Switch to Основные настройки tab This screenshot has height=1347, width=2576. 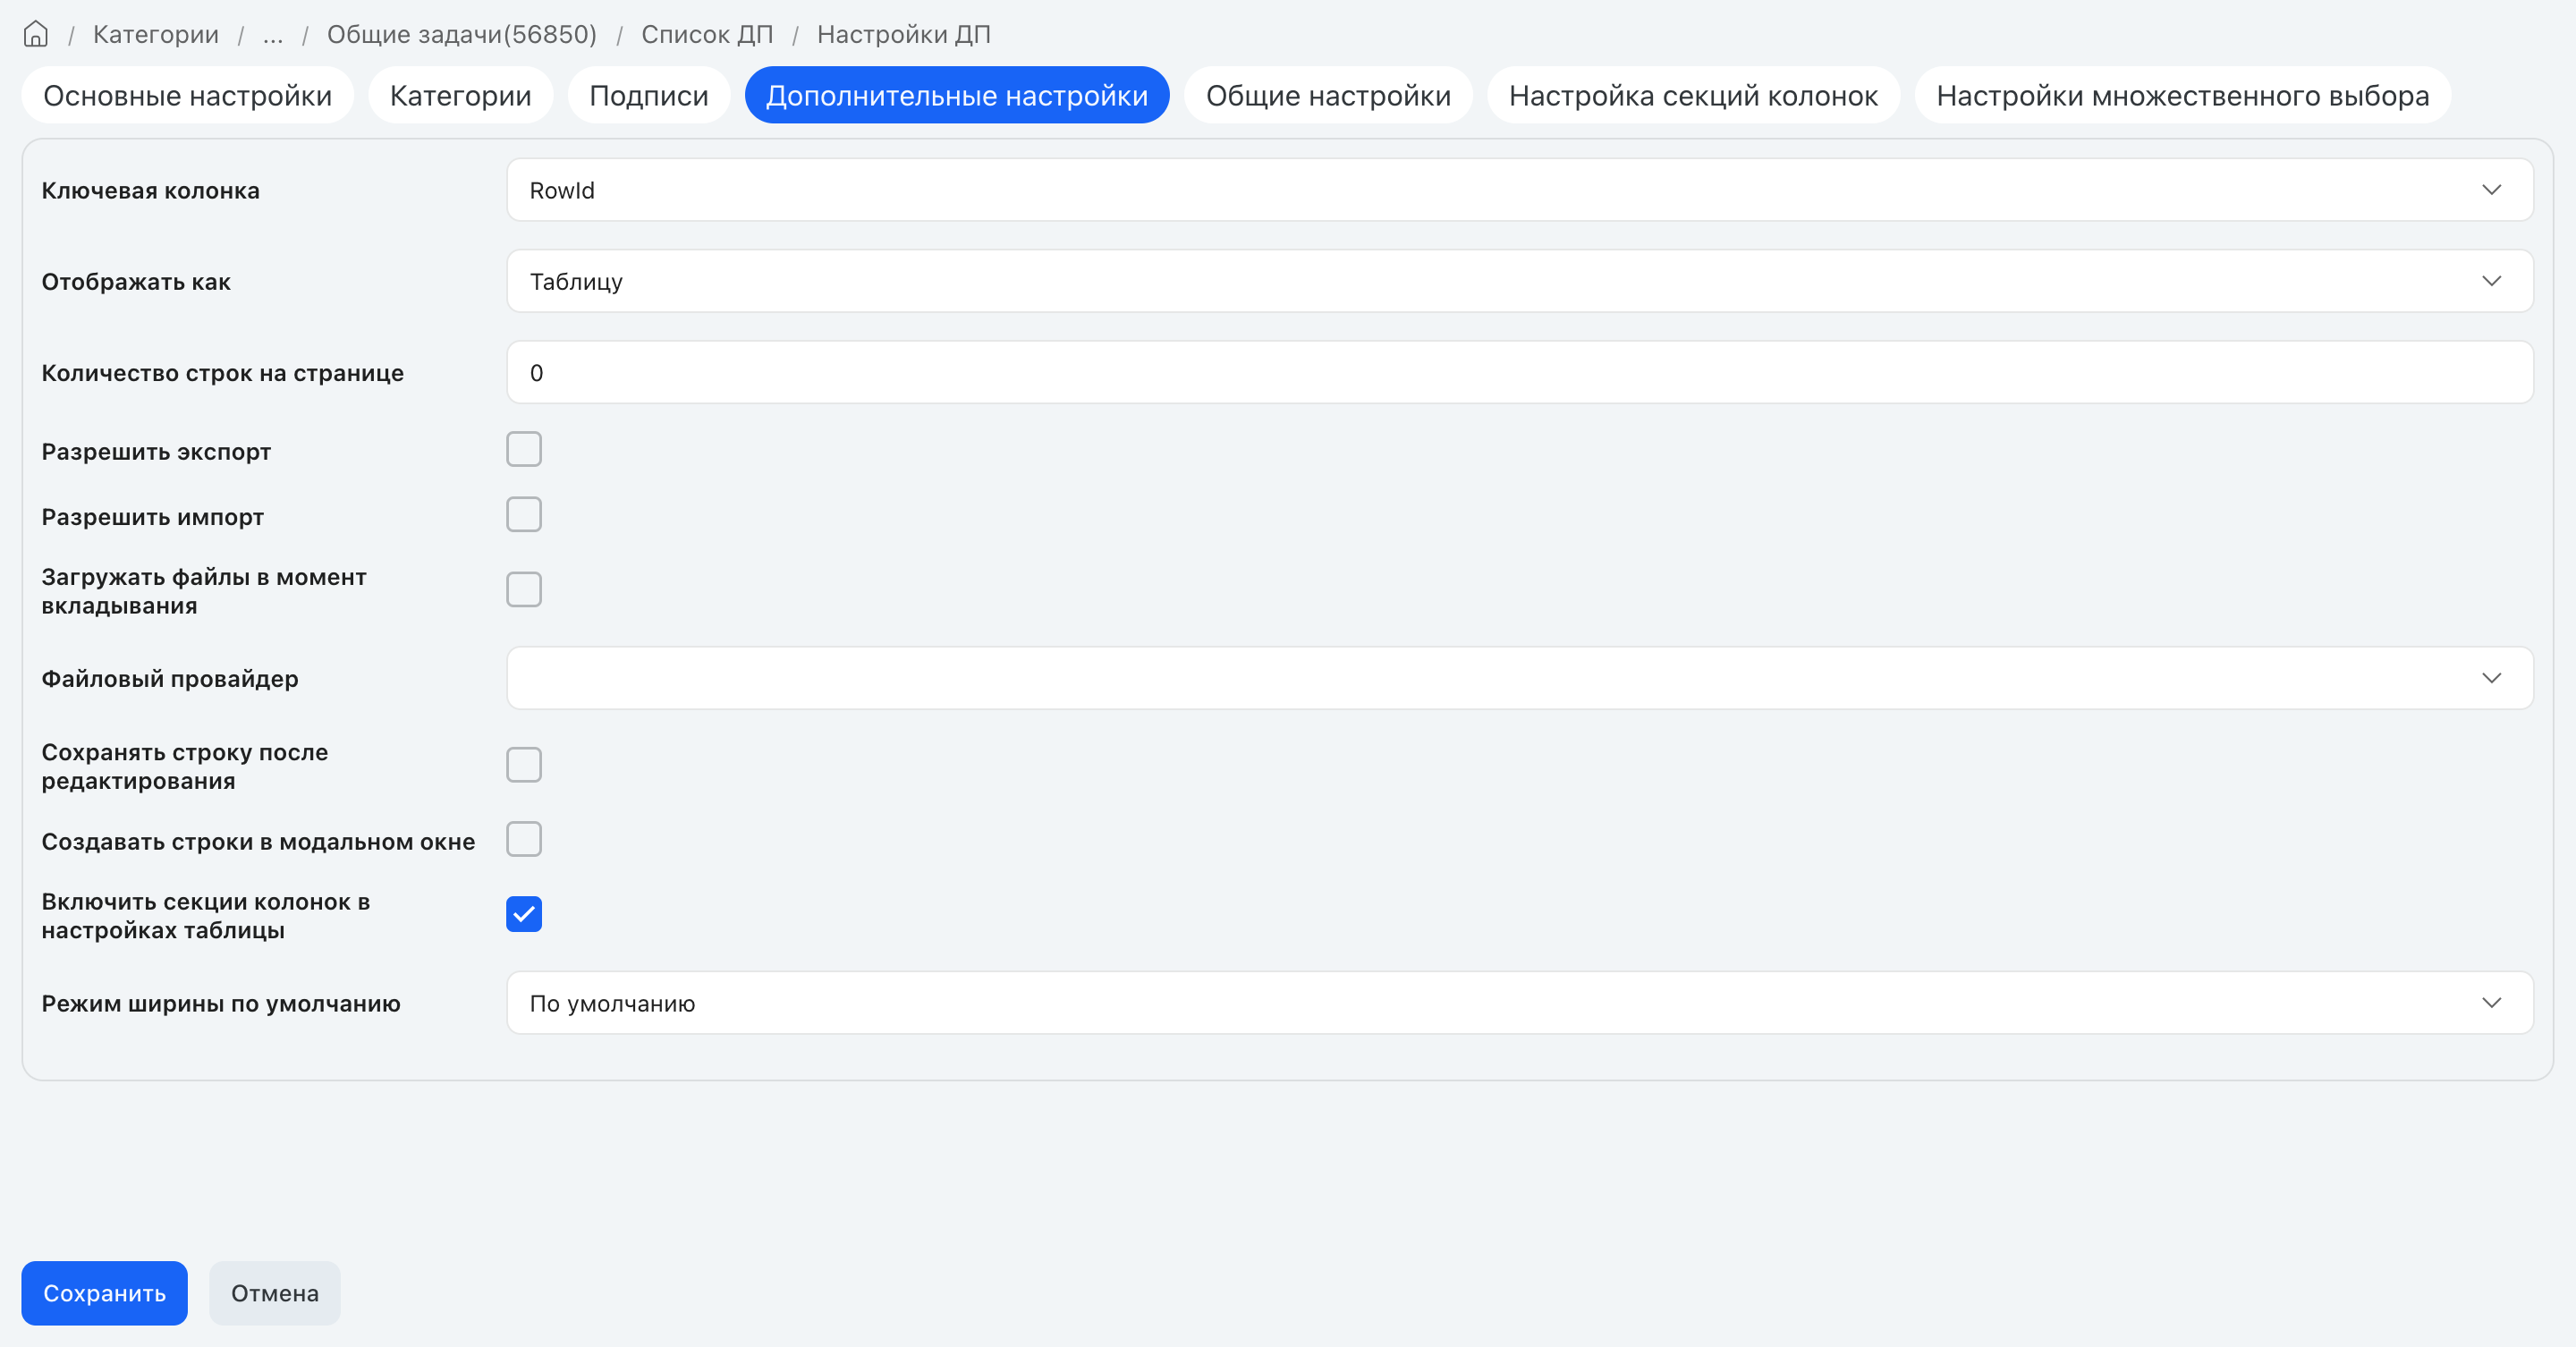coord(188,95)
